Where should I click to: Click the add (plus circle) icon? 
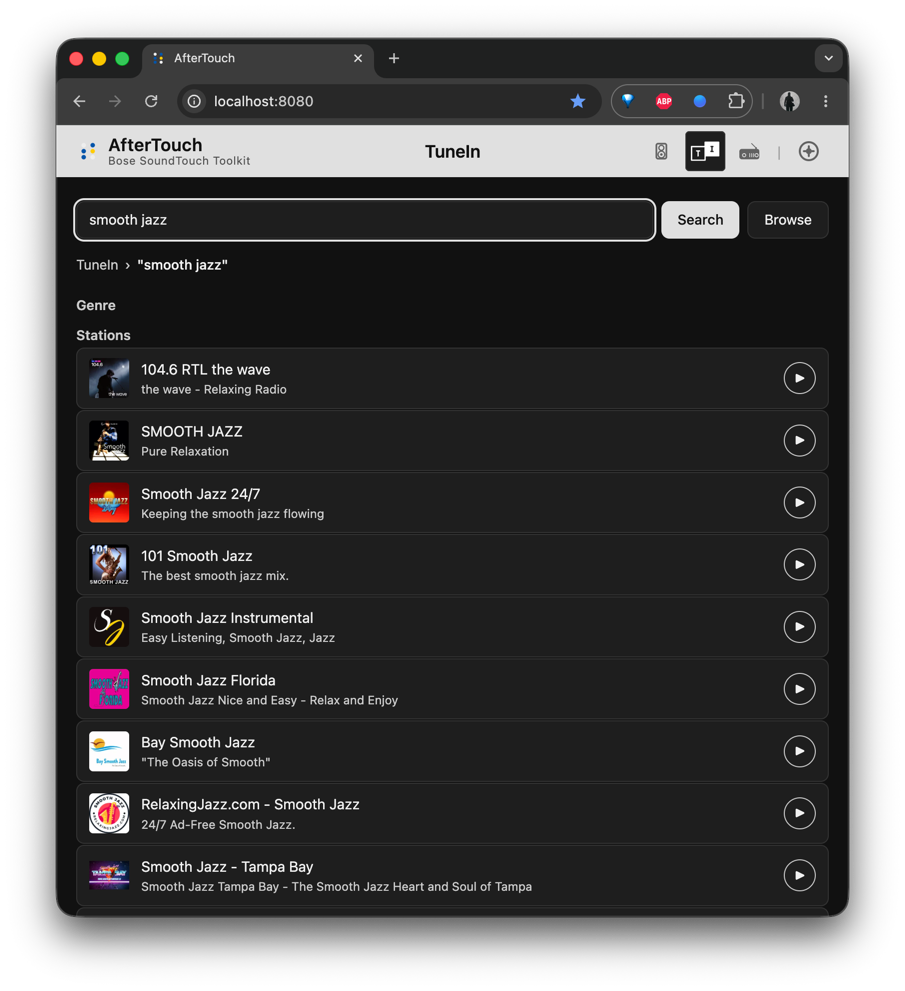(x=808, y=152)
